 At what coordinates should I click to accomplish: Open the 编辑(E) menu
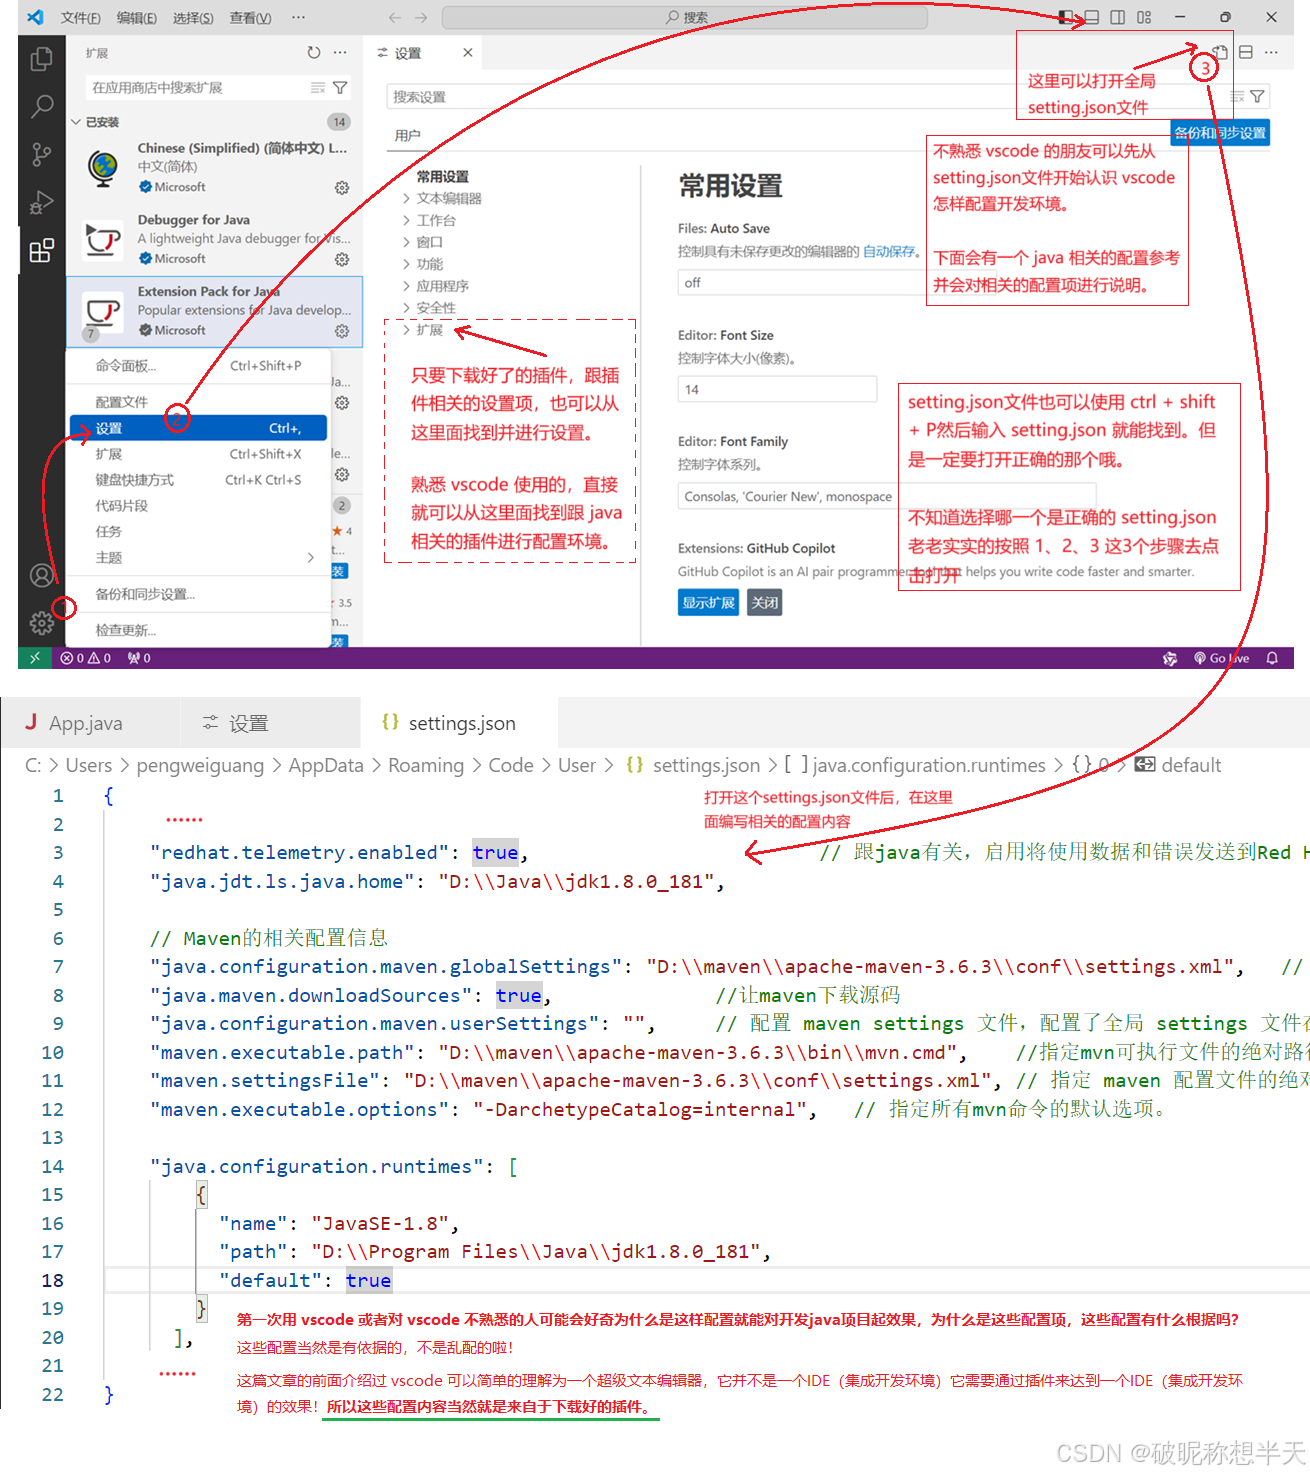click(136, 18)
